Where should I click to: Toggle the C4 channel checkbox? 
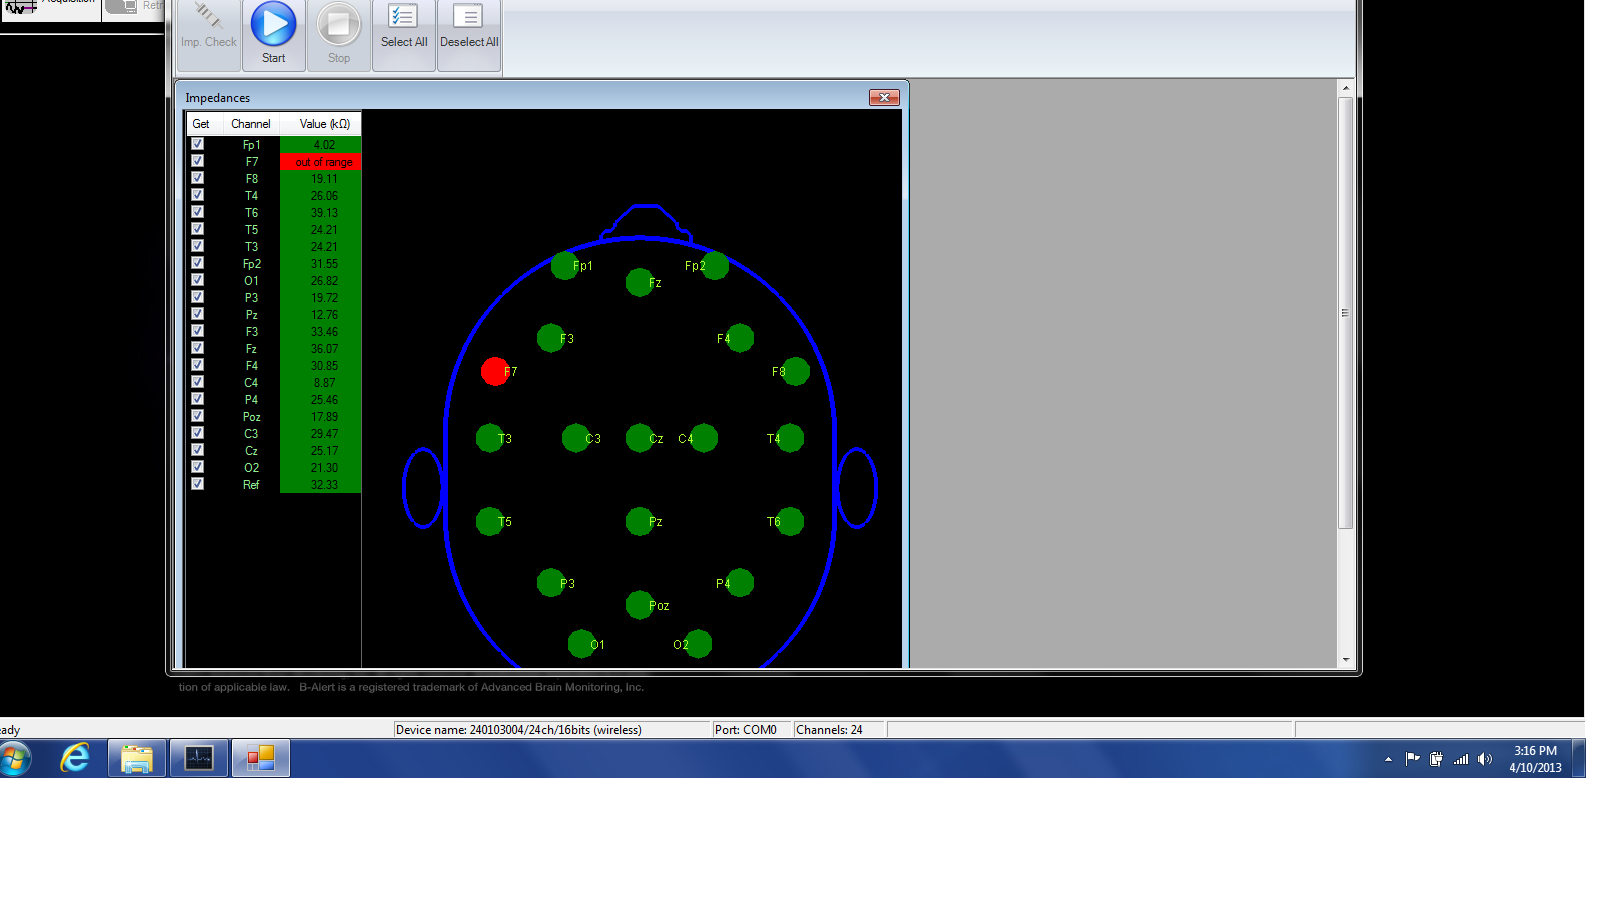pos(197,382)
